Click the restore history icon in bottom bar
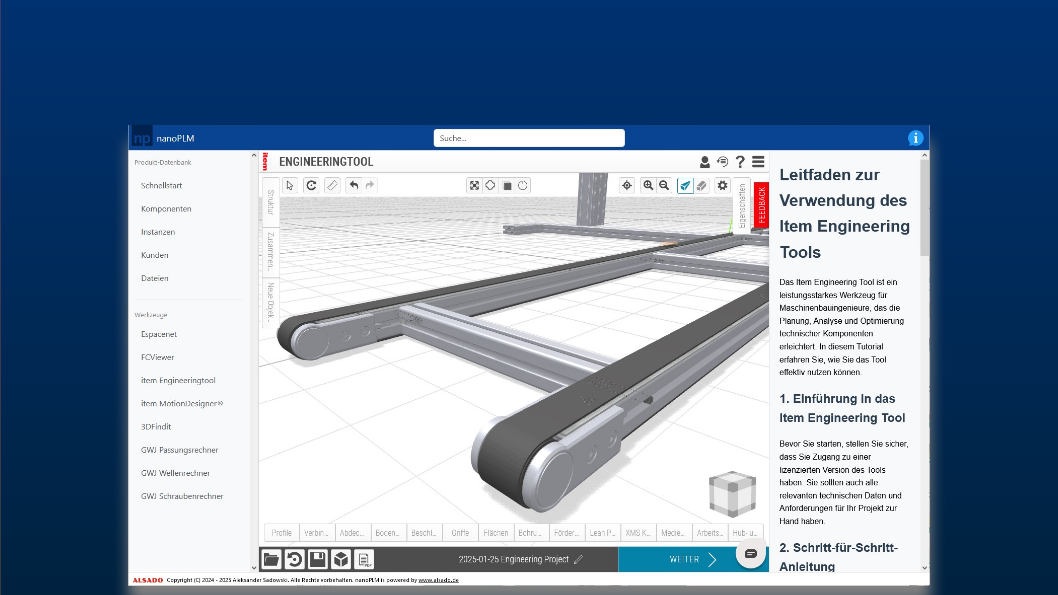The height and width of the screenshot is (595, 1058). click(x=294, y=559)
